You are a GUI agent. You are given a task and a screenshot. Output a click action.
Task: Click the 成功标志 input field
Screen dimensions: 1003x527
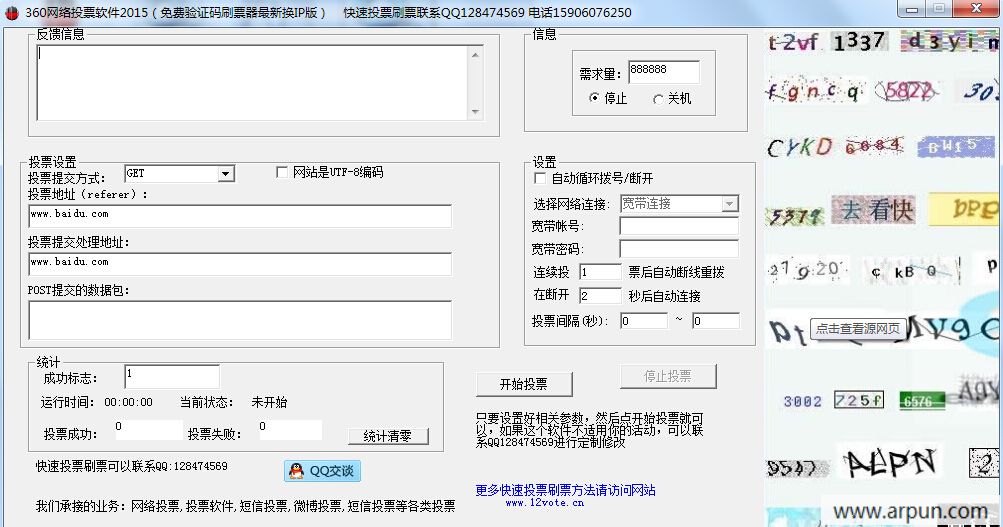click(171, 376)
